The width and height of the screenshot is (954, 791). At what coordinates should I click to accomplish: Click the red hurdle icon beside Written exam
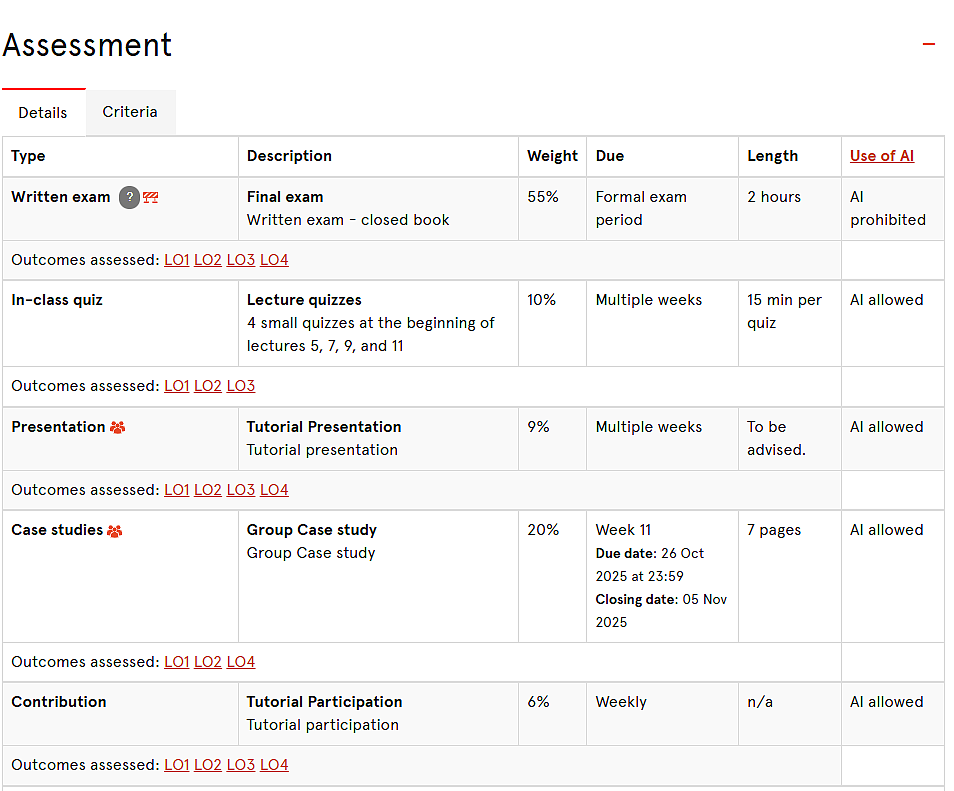click(150, 197)
